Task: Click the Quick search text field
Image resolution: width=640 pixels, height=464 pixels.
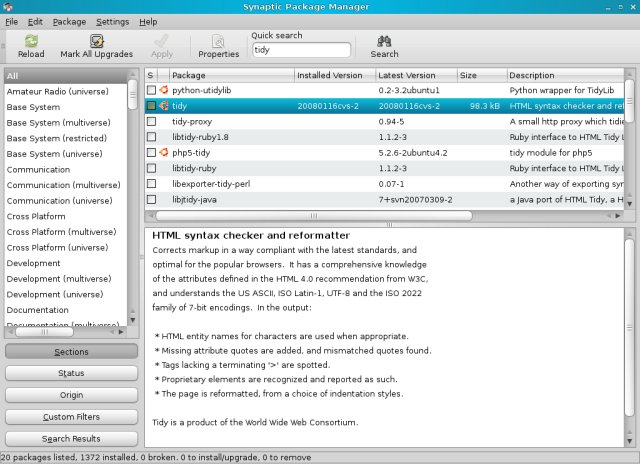Action: [300, 49]
